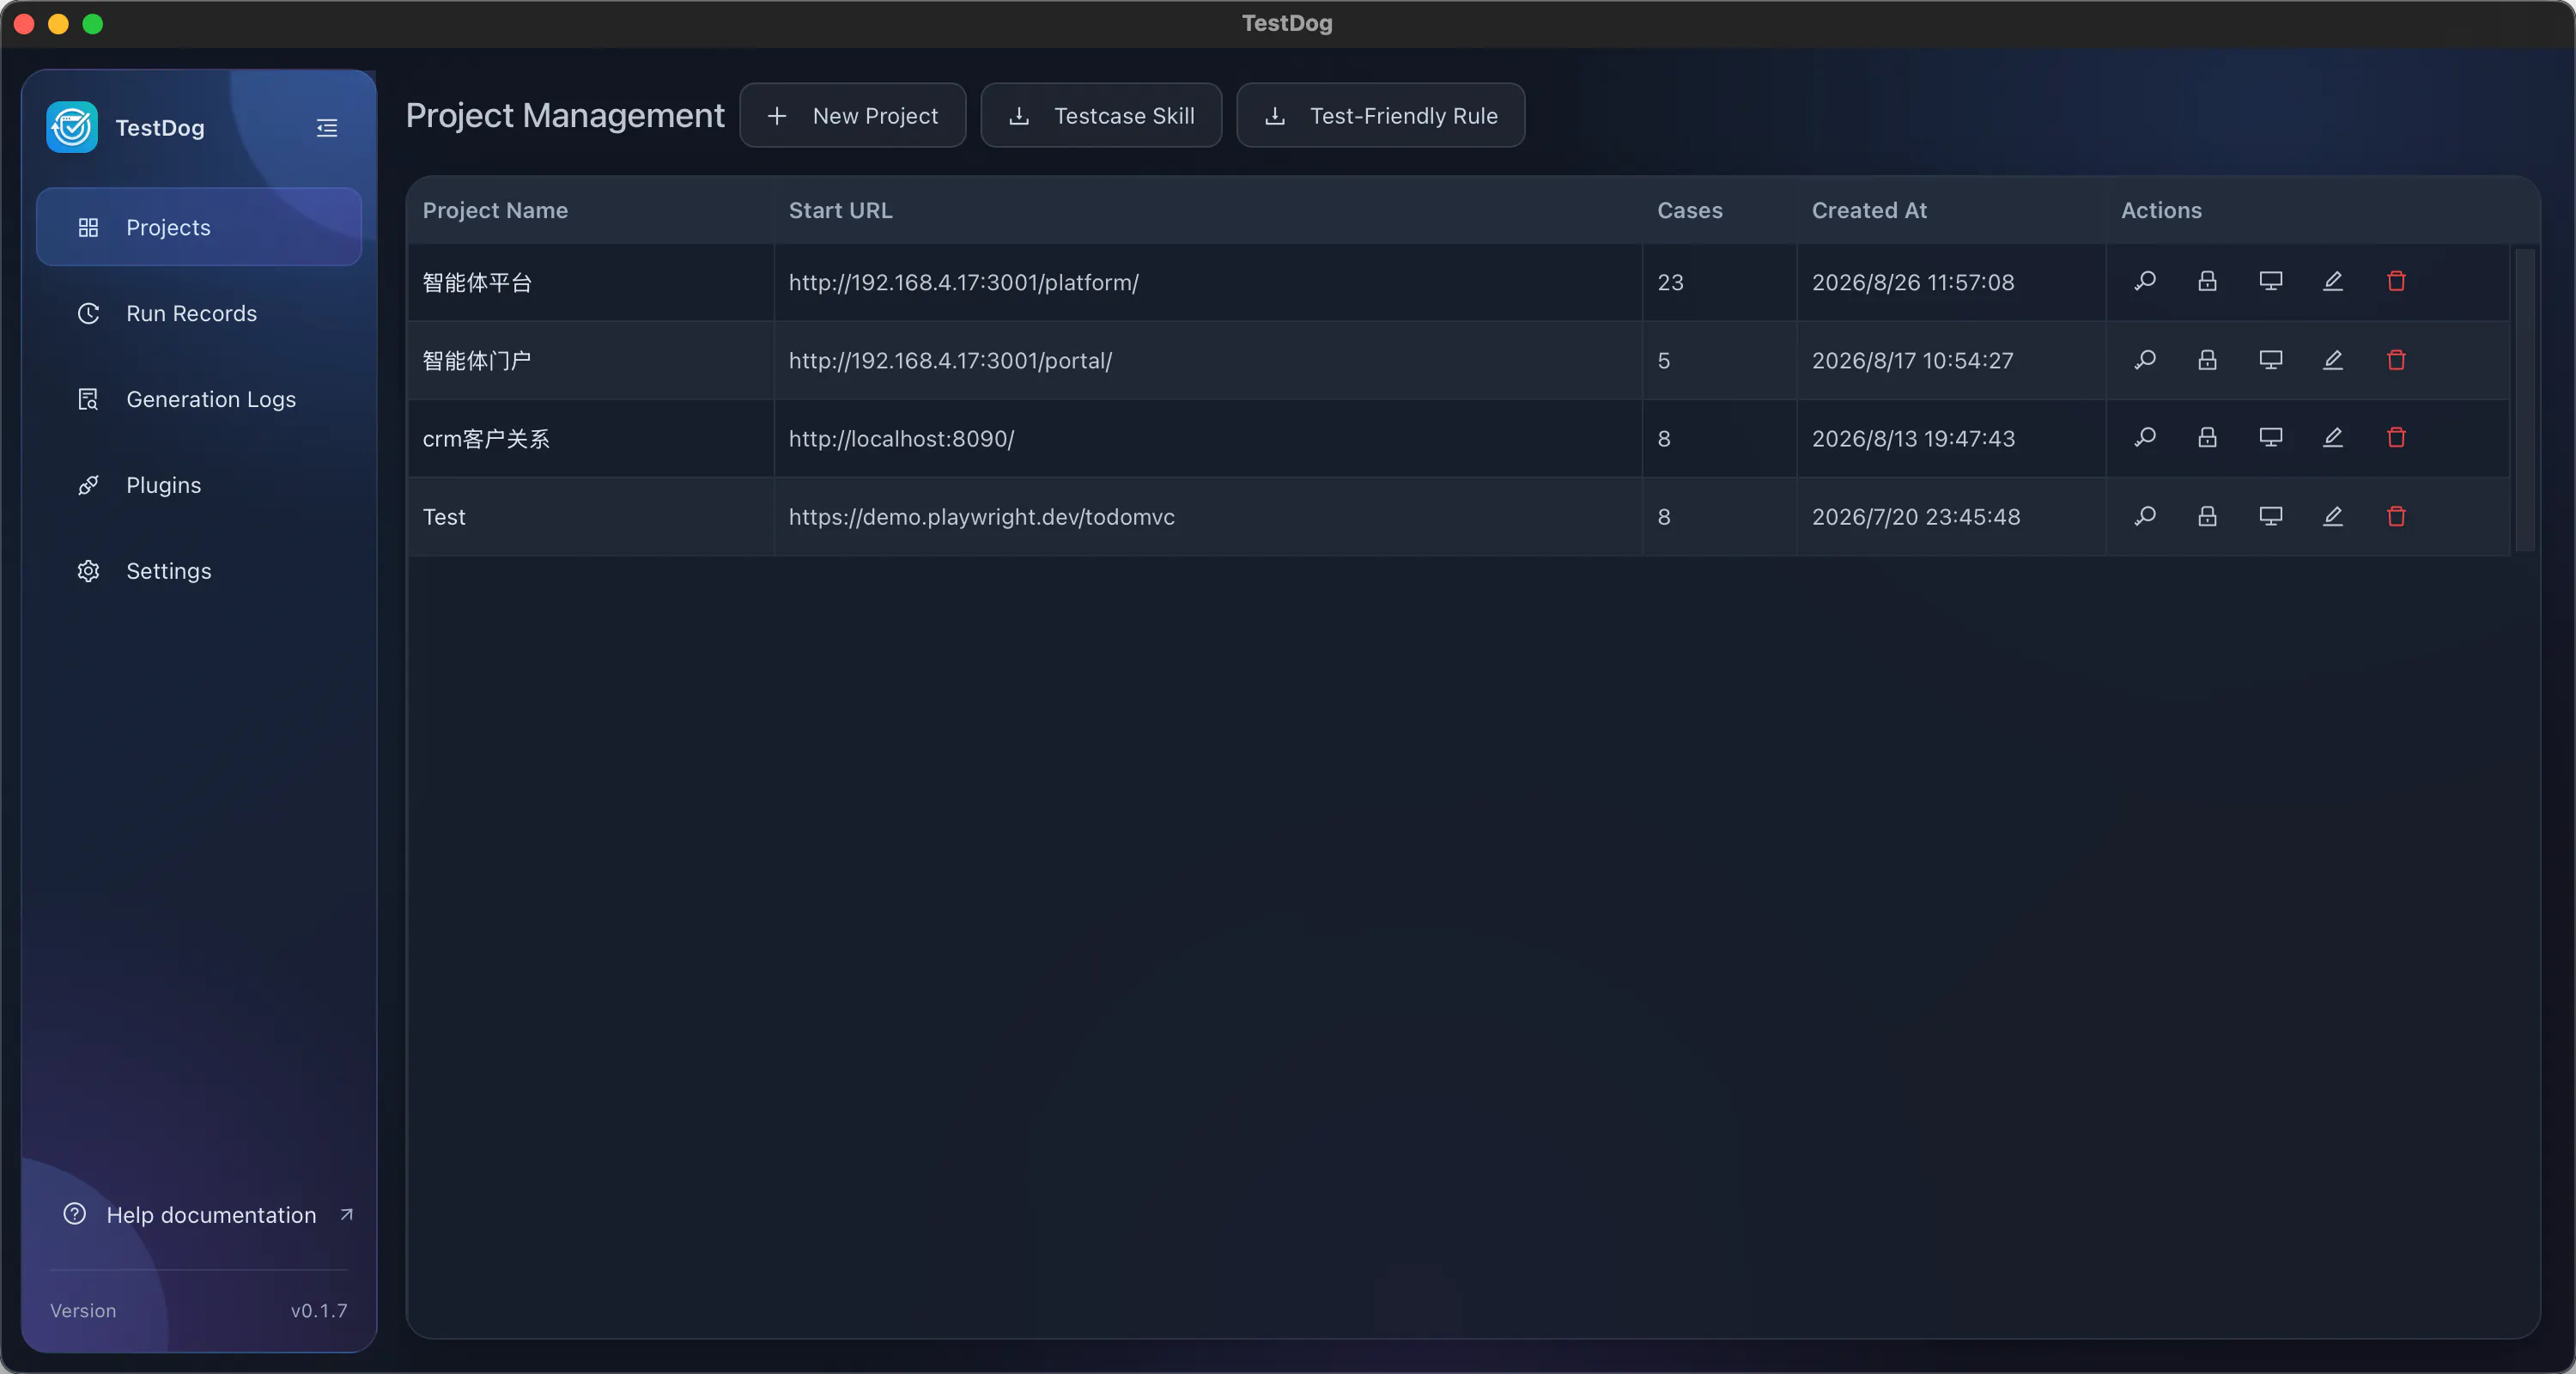This screenshot has width=2576, height=1374.
Task: Download the Test-Friendly Rule
Action: (x=1381, y=116)
